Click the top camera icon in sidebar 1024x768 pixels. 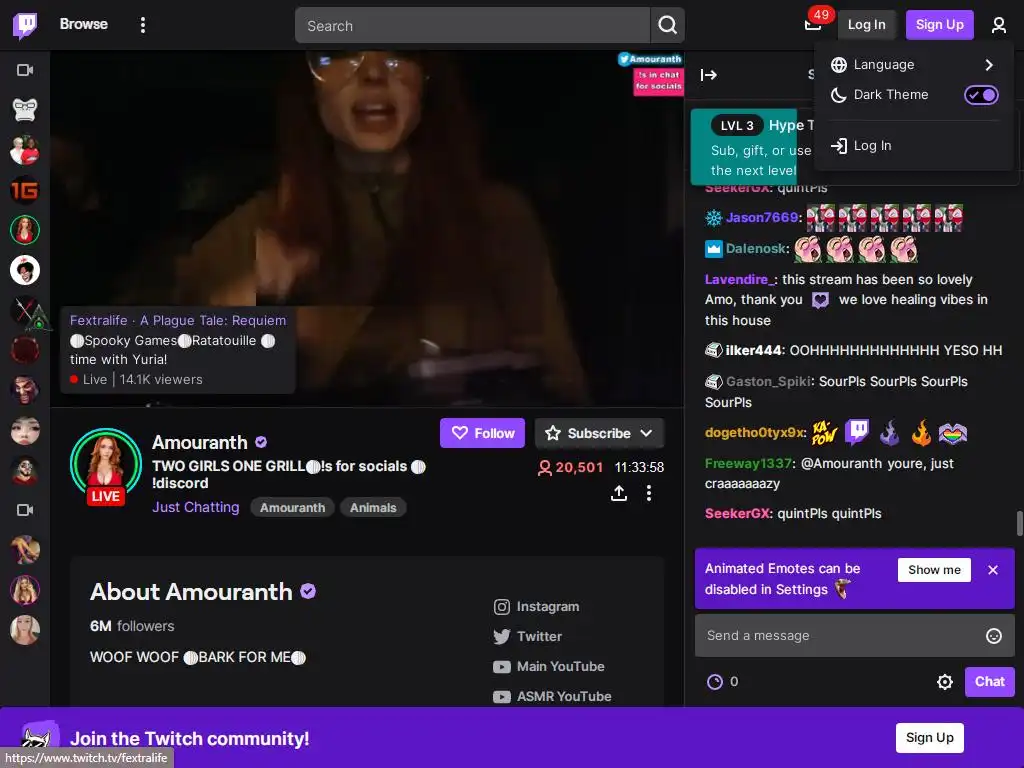25,70
